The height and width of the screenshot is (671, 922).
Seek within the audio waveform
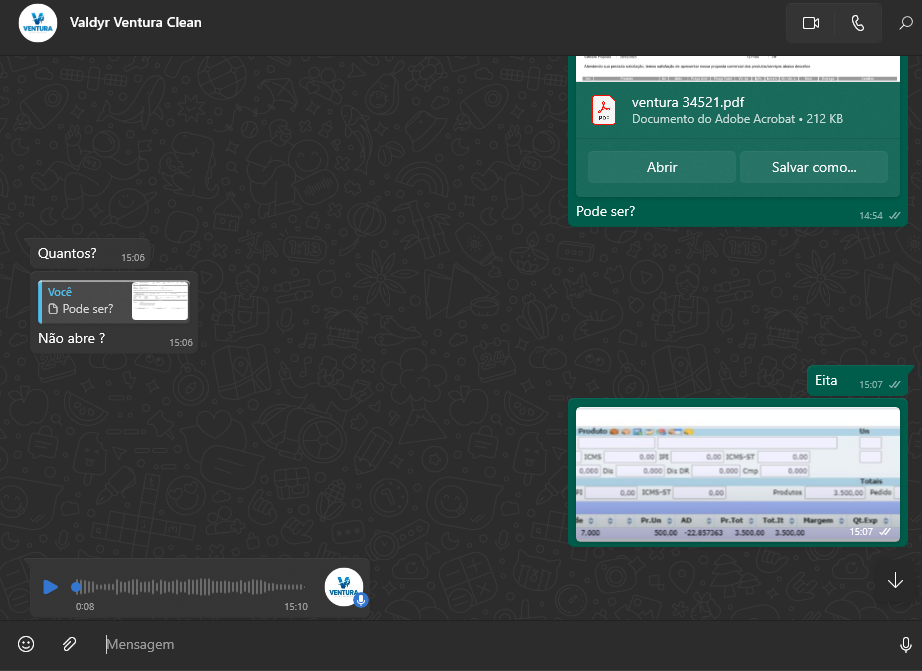pos(190,587)
